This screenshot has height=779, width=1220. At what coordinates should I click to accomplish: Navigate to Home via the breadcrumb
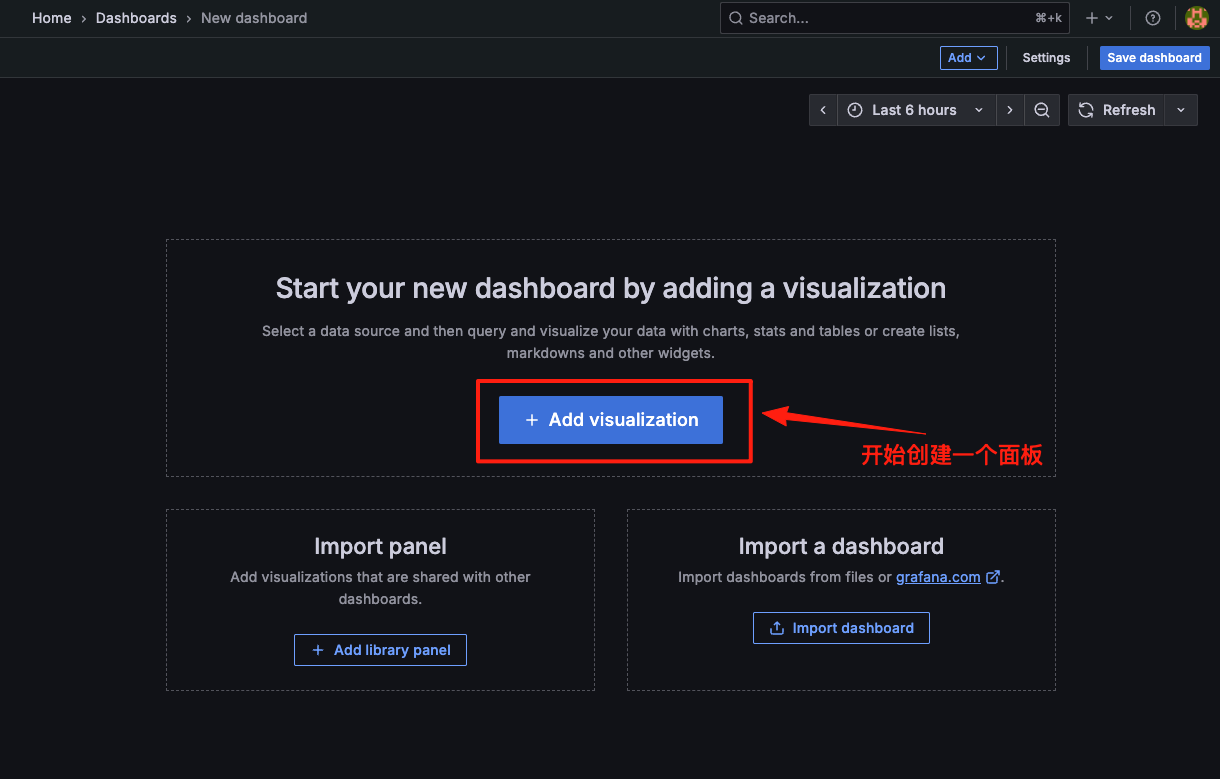click(x=51, y=18)
